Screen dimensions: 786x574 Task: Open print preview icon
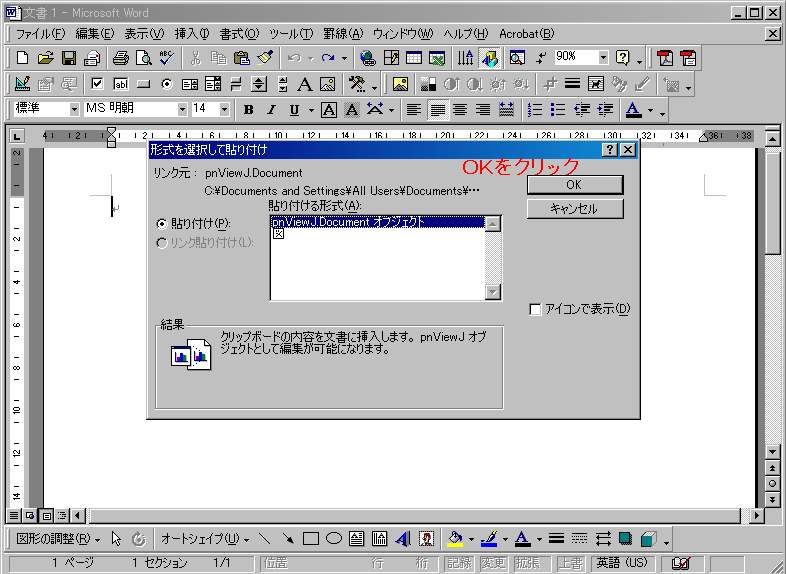pos(143,58)
